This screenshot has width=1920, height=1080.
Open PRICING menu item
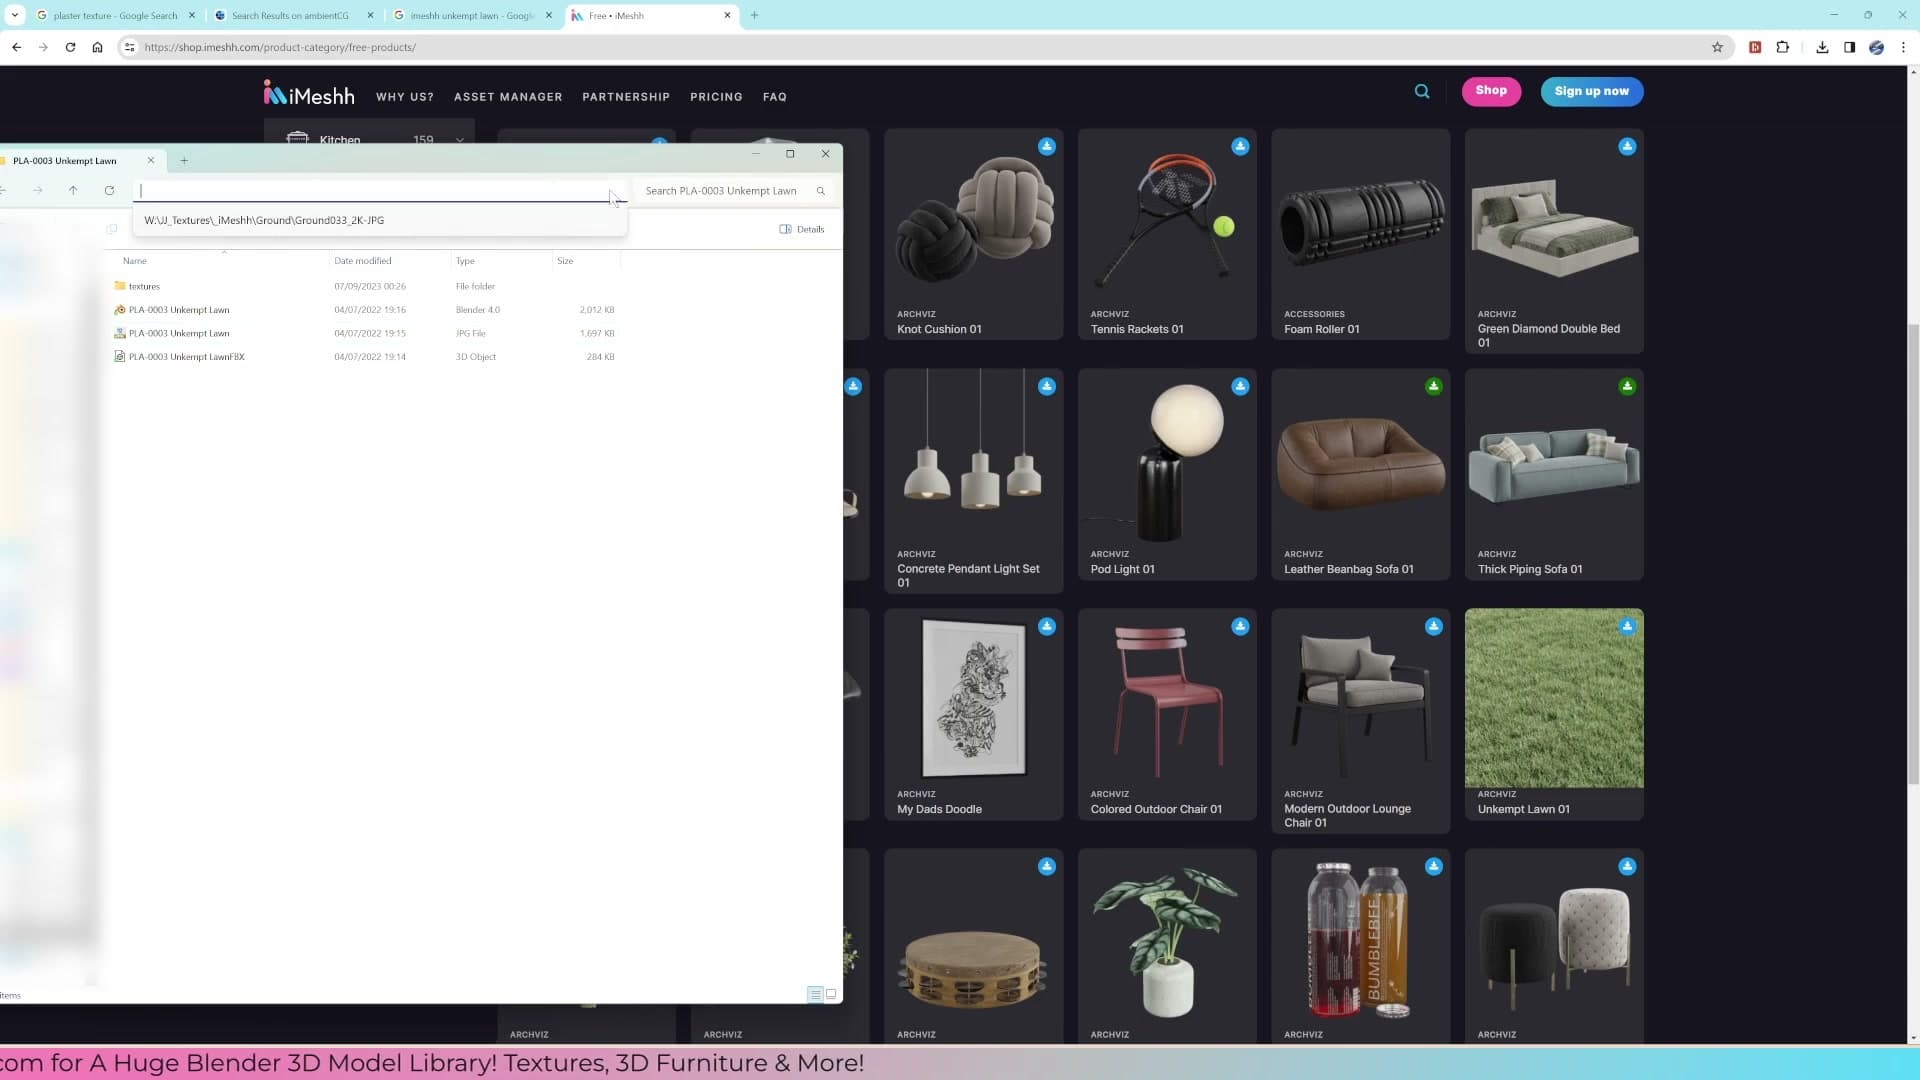(716, 97)
